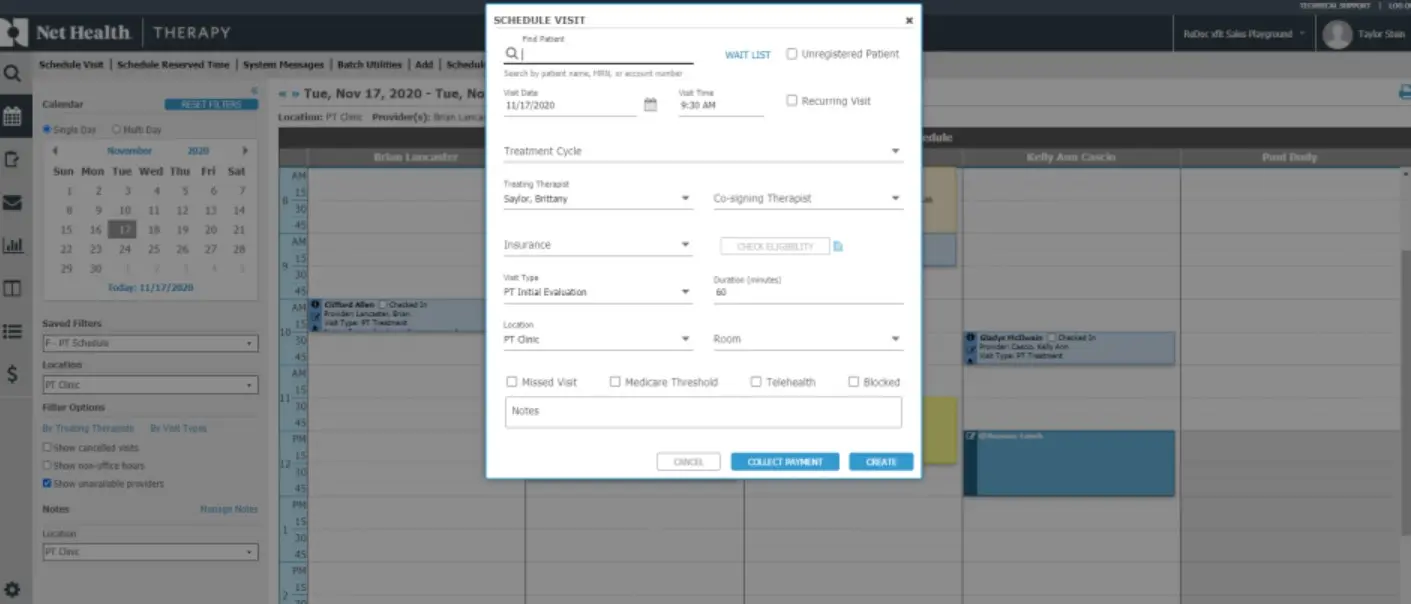Image resolution: width=1411 pixels, height=604 pixels.
Task: Open the Saved Filters dropdown
Action: (150, 343)
